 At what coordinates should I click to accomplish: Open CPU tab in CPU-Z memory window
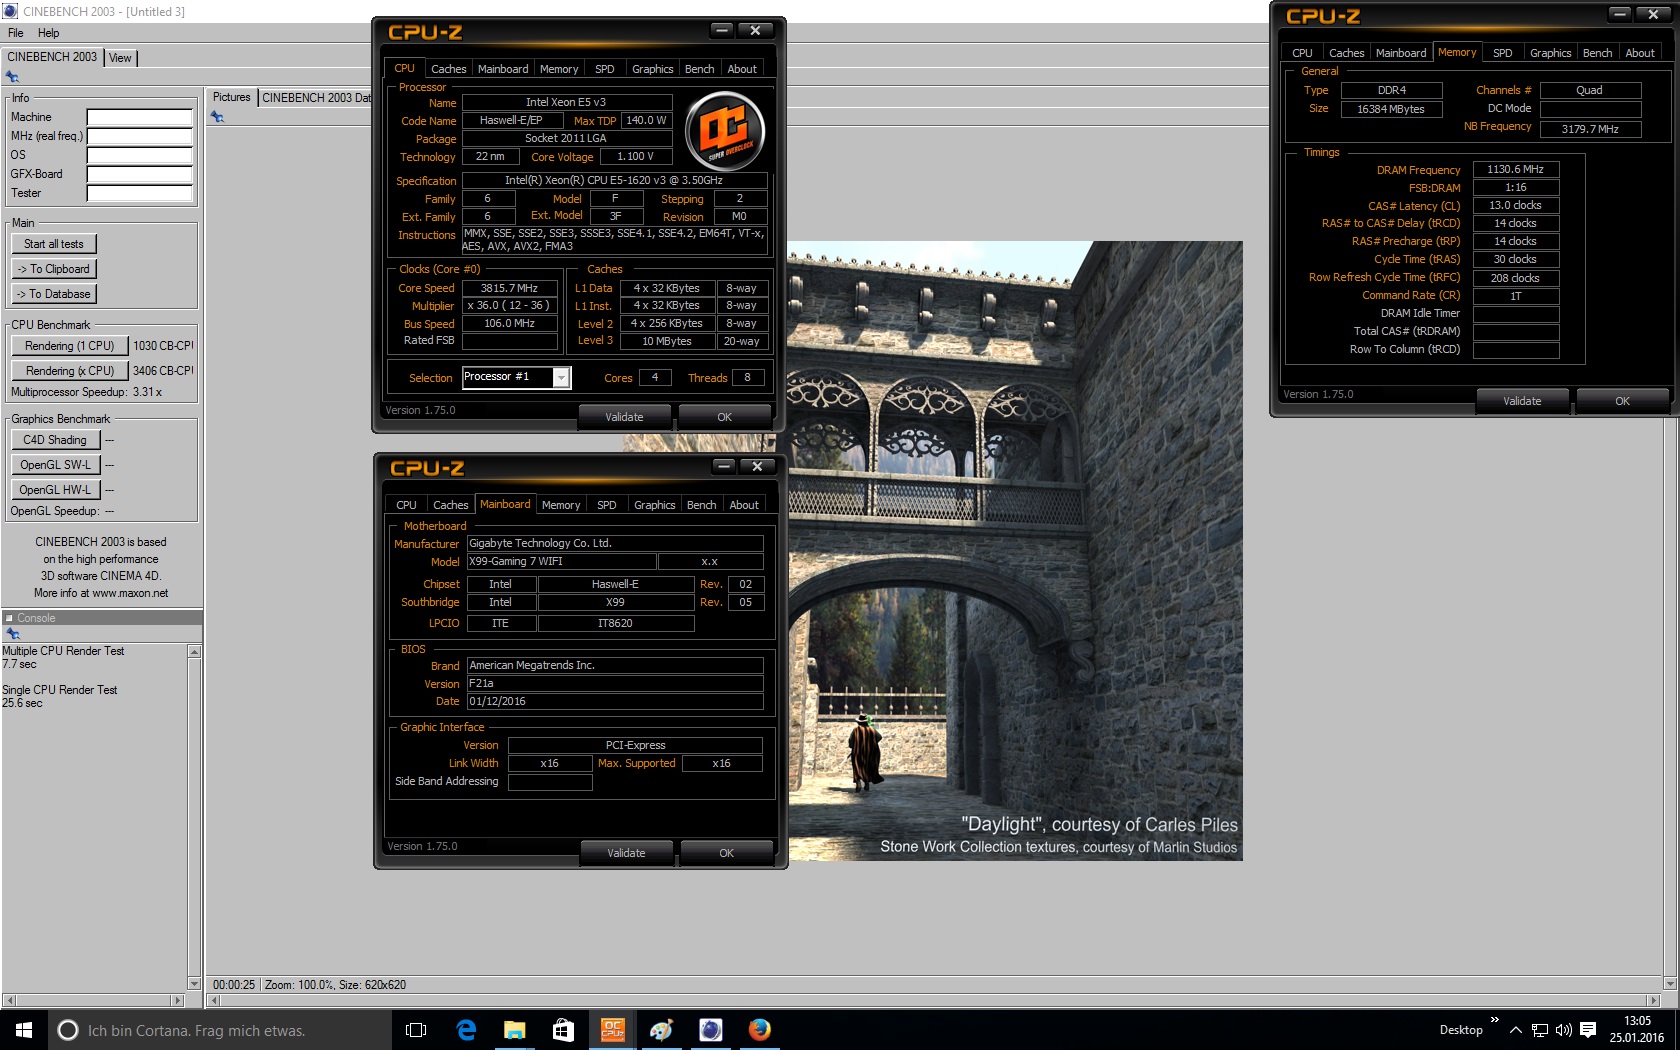point(1302,53)
